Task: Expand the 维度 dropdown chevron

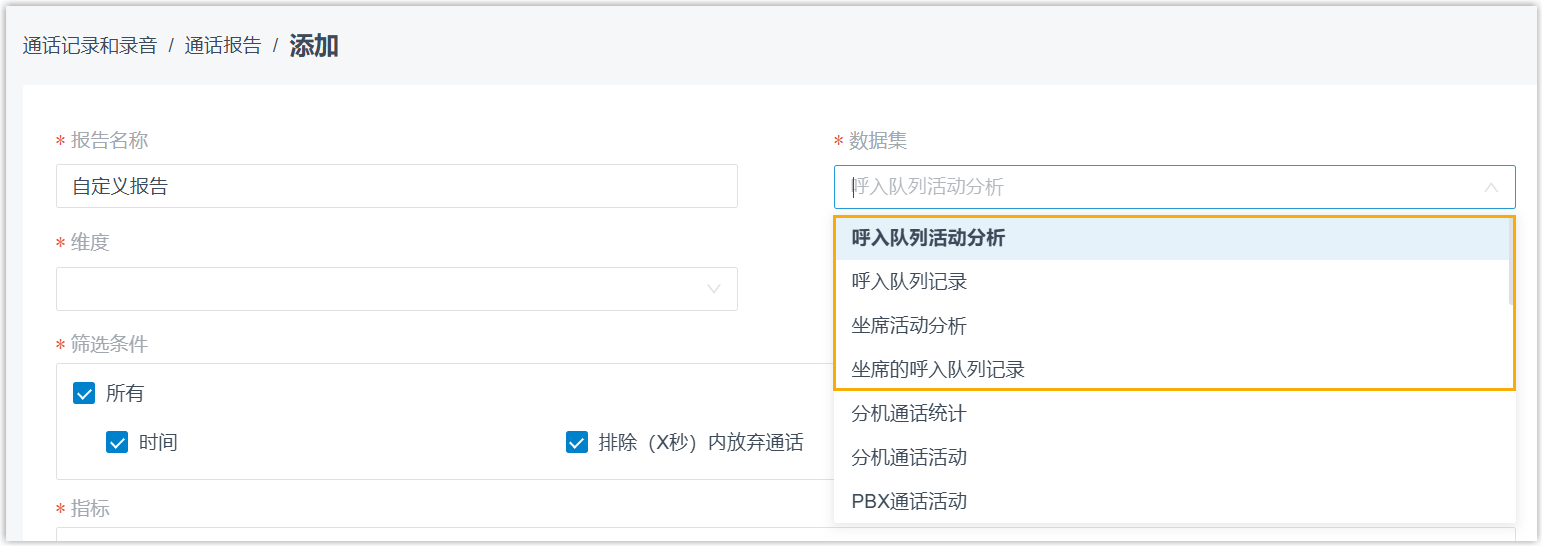Action: pyautogui.click(x=714, y=289)
